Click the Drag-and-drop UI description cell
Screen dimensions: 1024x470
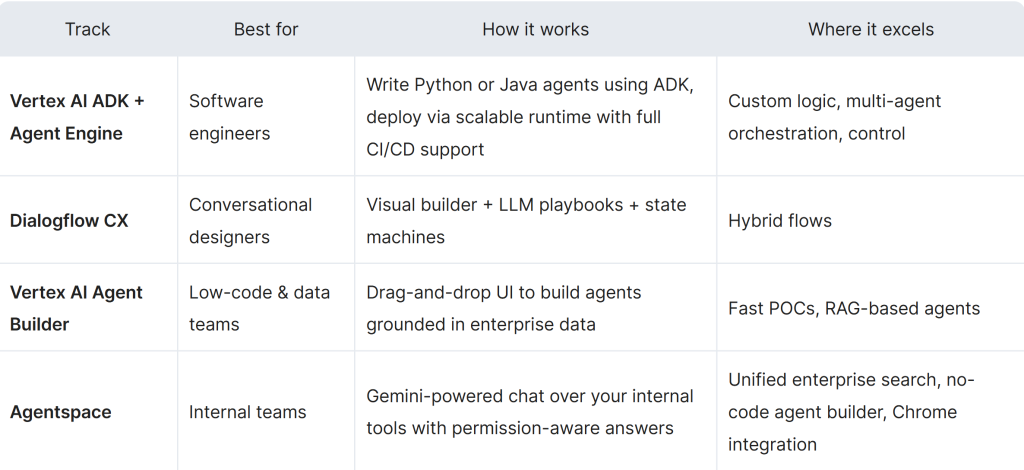click(536, 308)
